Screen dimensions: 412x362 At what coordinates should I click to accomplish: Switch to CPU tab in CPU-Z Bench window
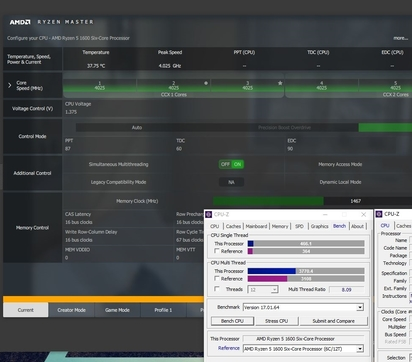point(215,226)
